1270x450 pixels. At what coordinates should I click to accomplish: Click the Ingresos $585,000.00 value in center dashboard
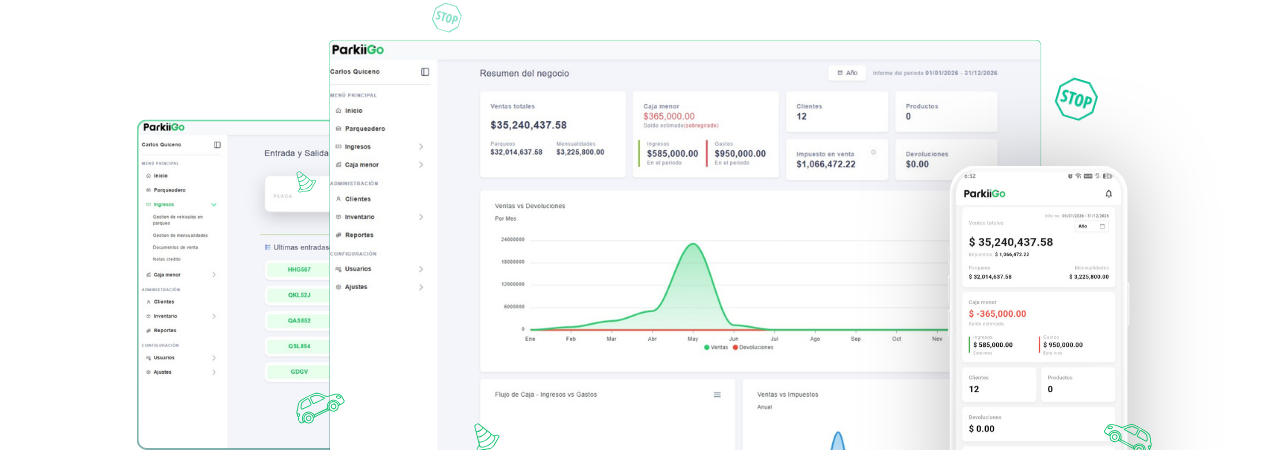tap(672, 154)
